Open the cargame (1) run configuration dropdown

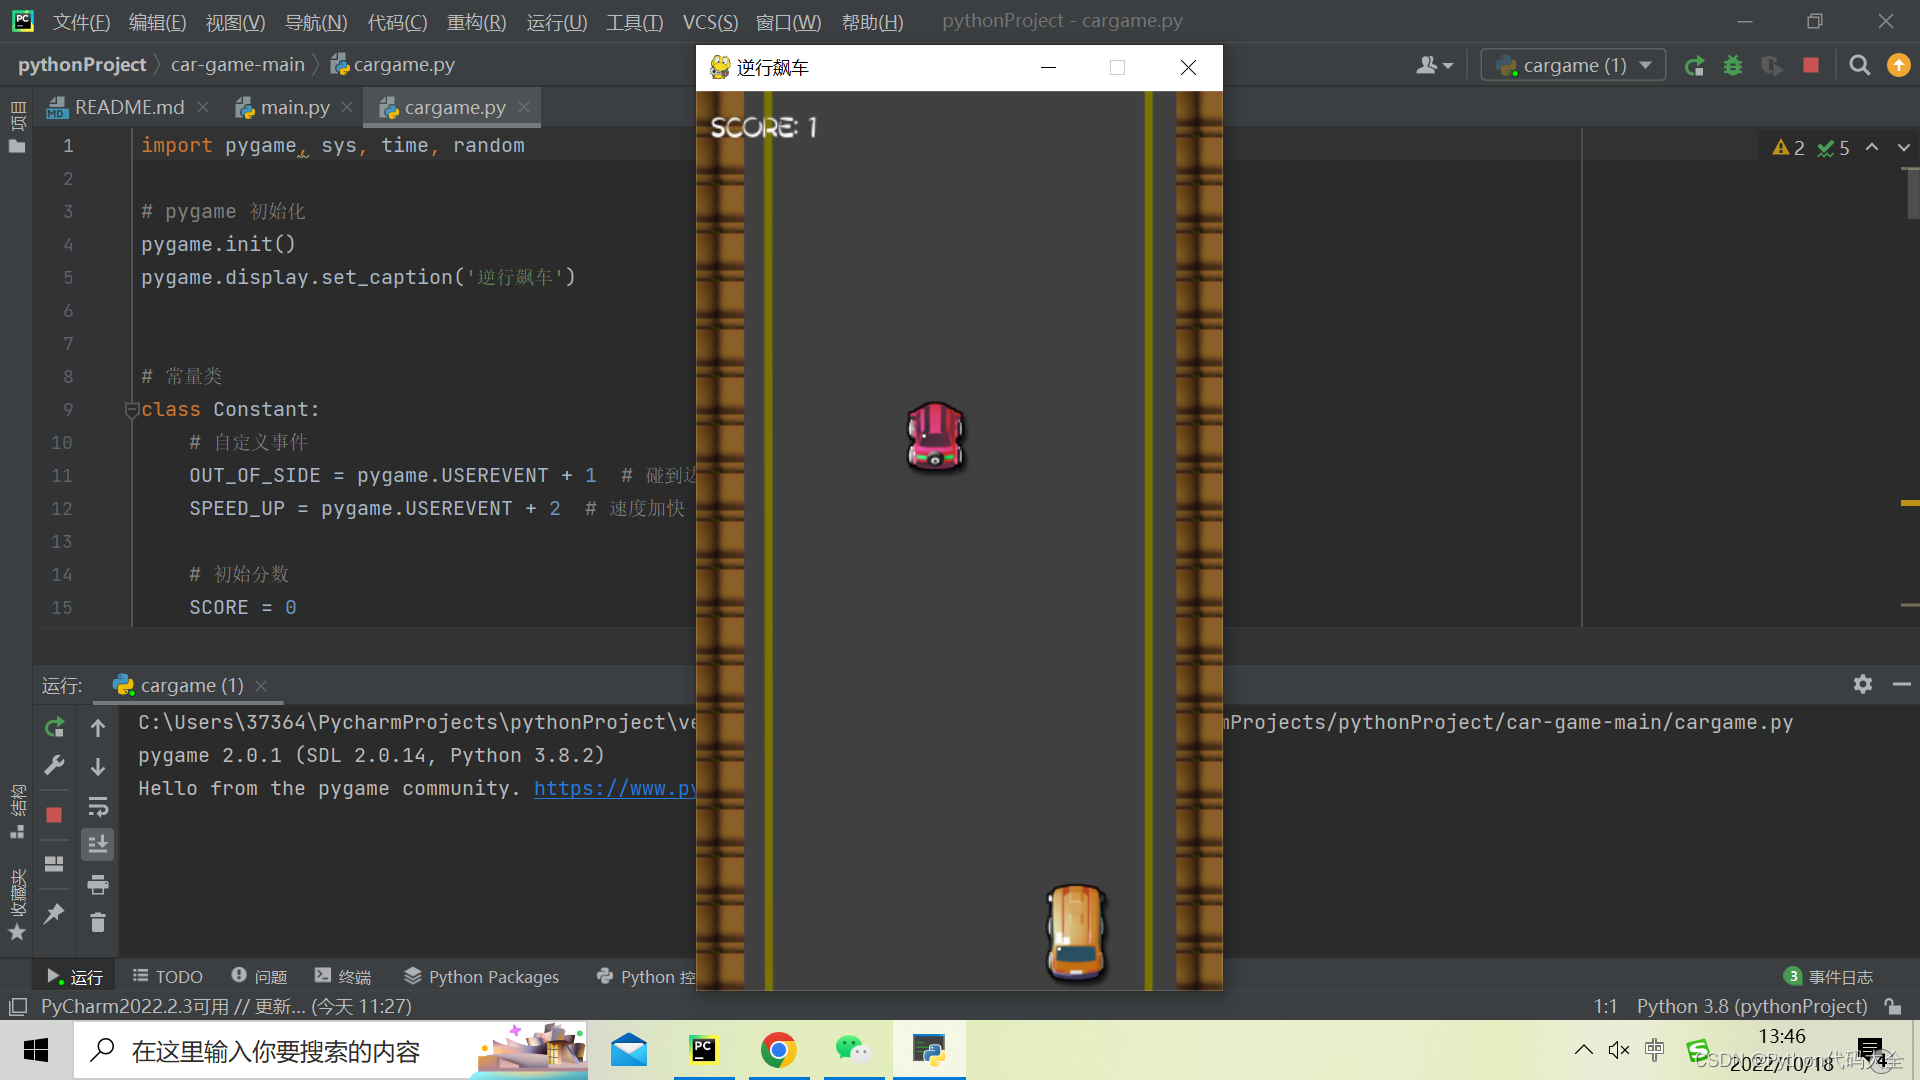[1573, 66]
